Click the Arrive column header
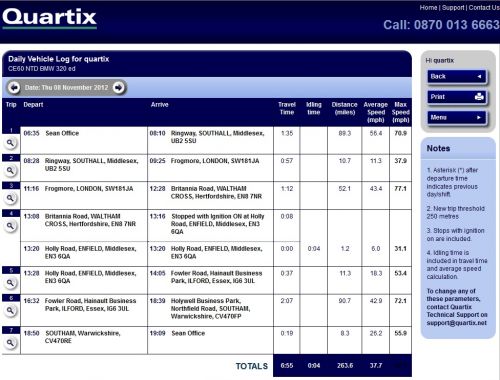500x380 pixels. pos(160,105)
